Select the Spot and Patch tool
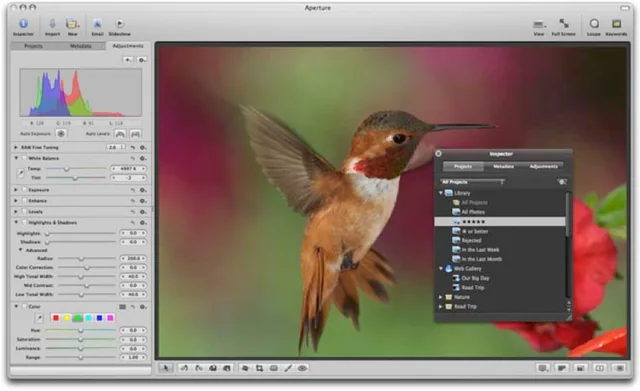640x391 pixels. tap(273, 368)
